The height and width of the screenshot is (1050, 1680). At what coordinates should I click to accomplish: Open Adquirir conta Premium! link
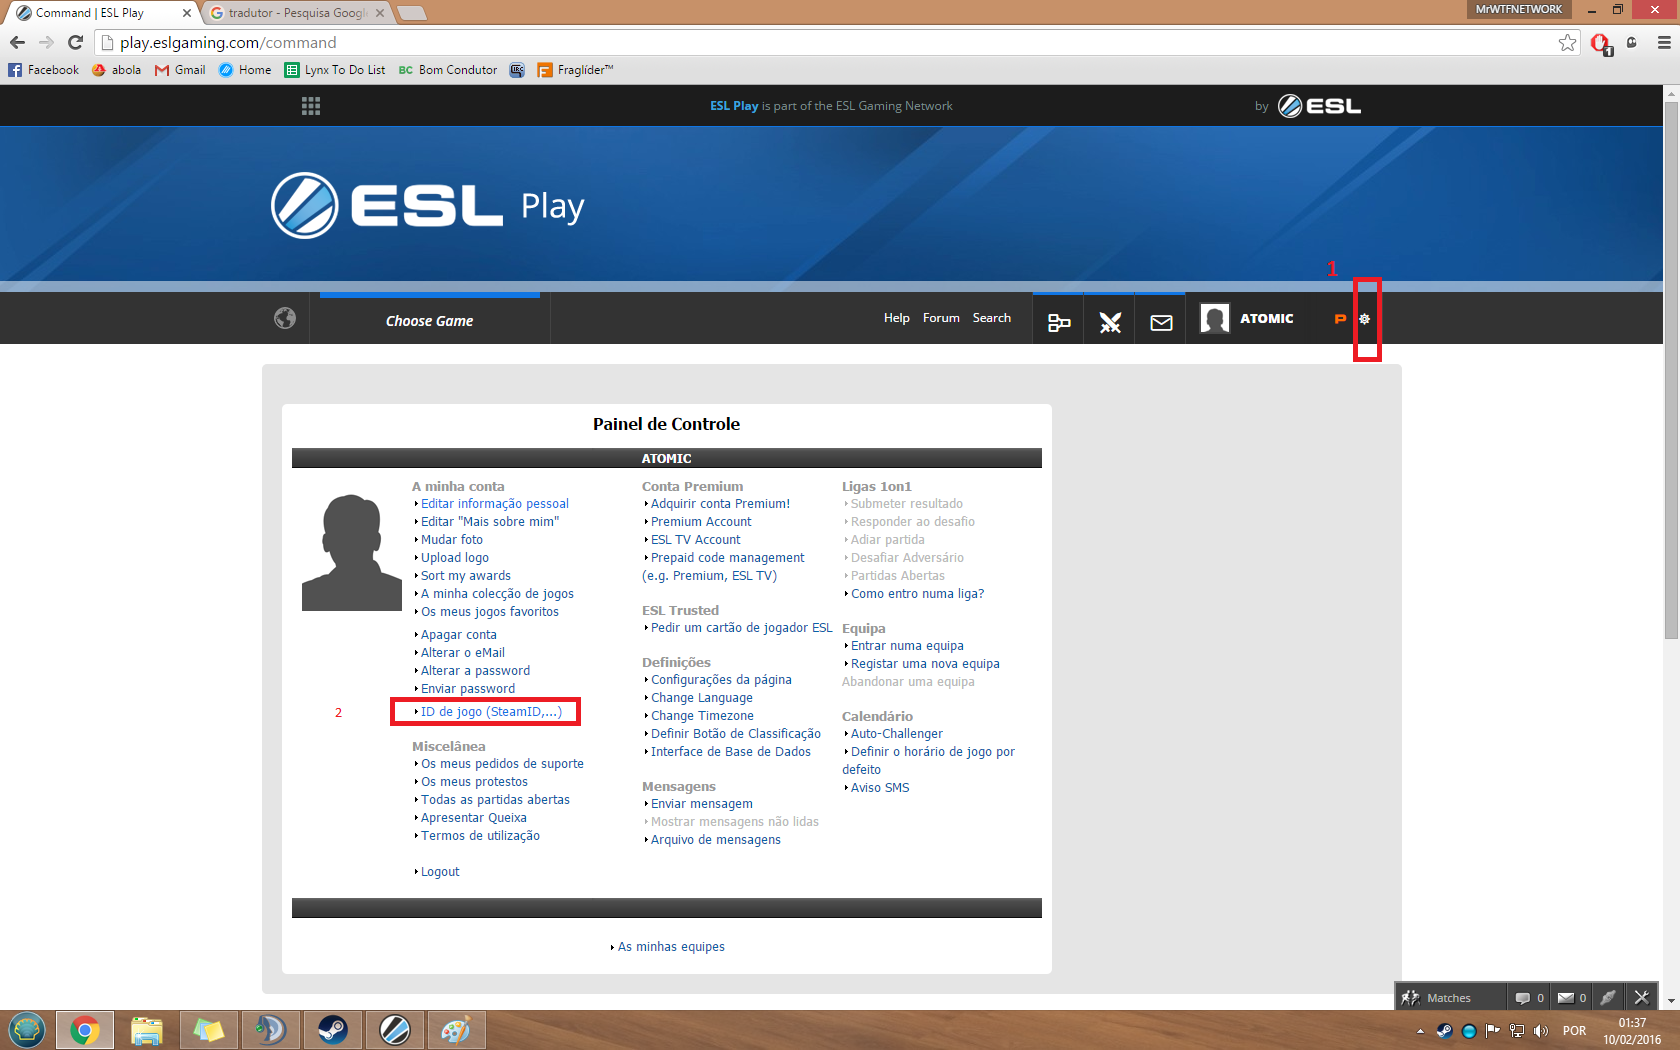tap(720, 504)
